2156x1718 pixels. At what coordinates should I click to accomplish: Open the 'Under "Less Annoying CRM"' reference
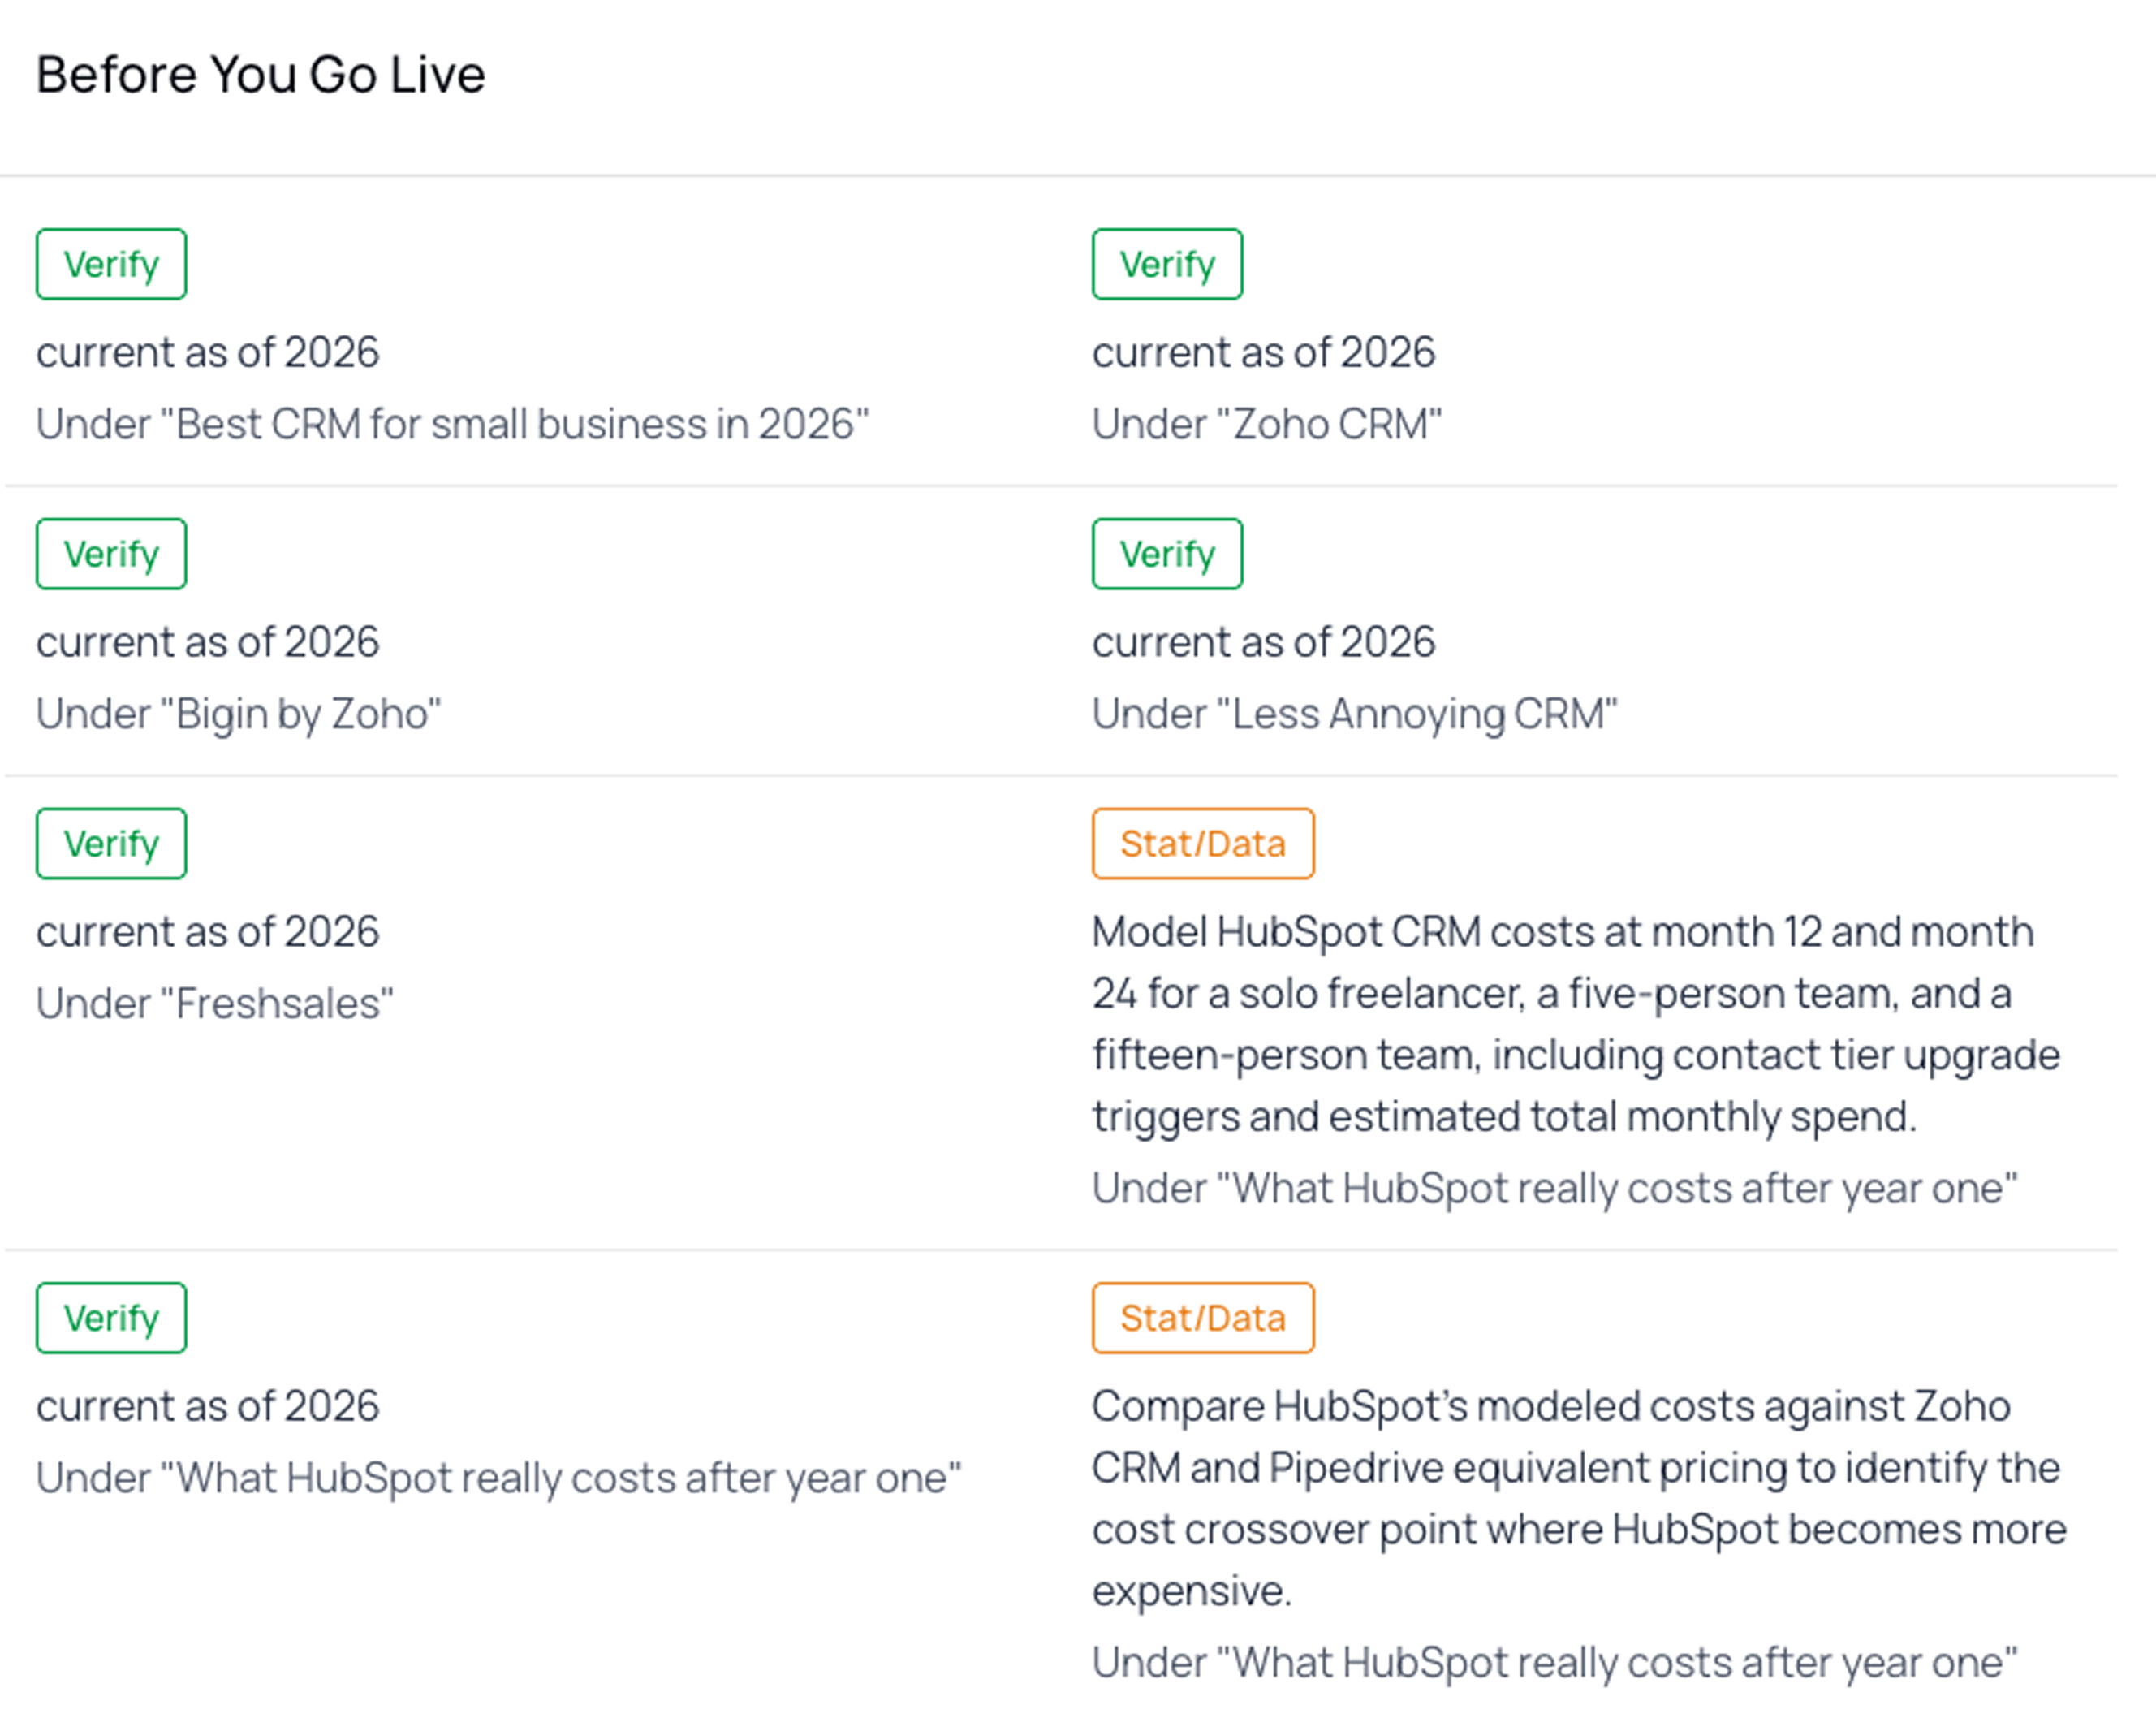[1355, 714]
